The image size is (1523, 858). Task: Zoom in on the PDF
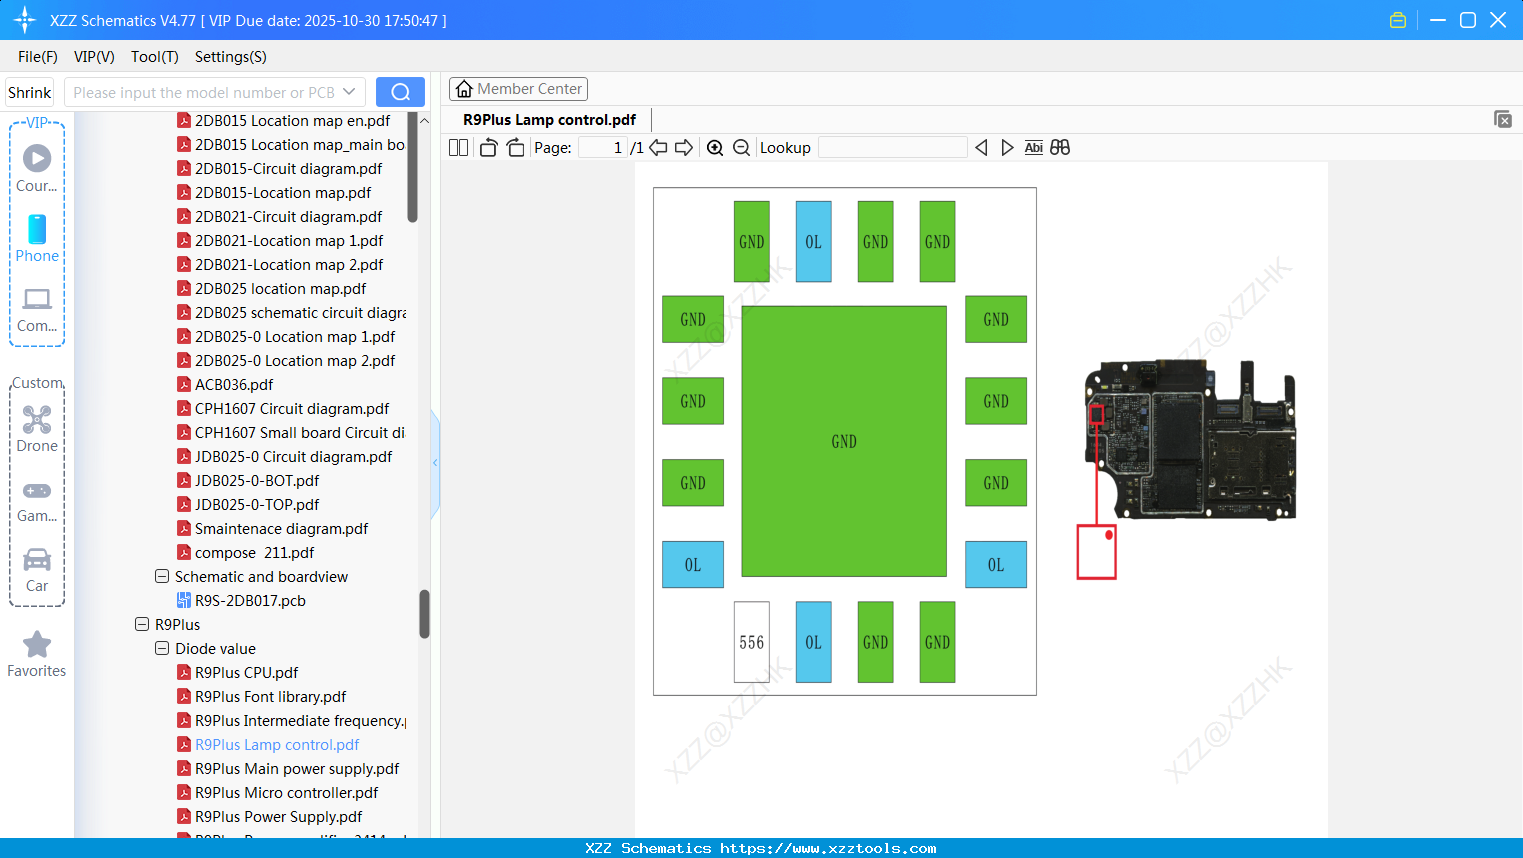(715, 148)
